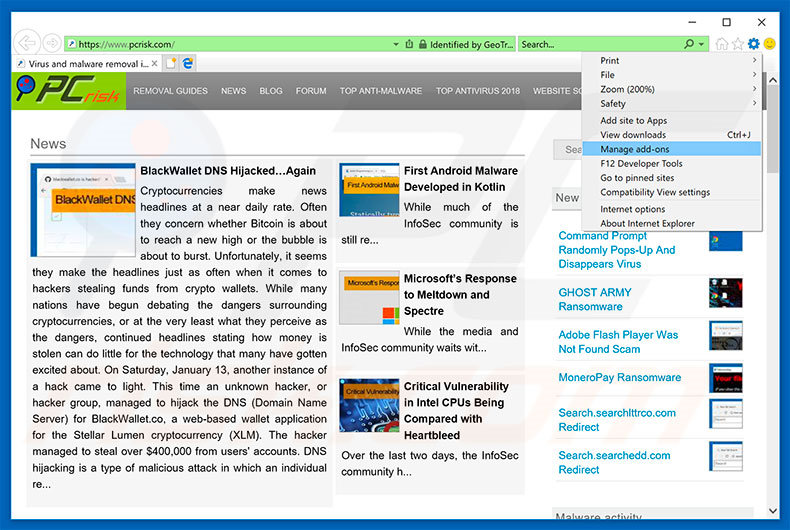
Task: Click the PCrisk logo
Action: 66,91
